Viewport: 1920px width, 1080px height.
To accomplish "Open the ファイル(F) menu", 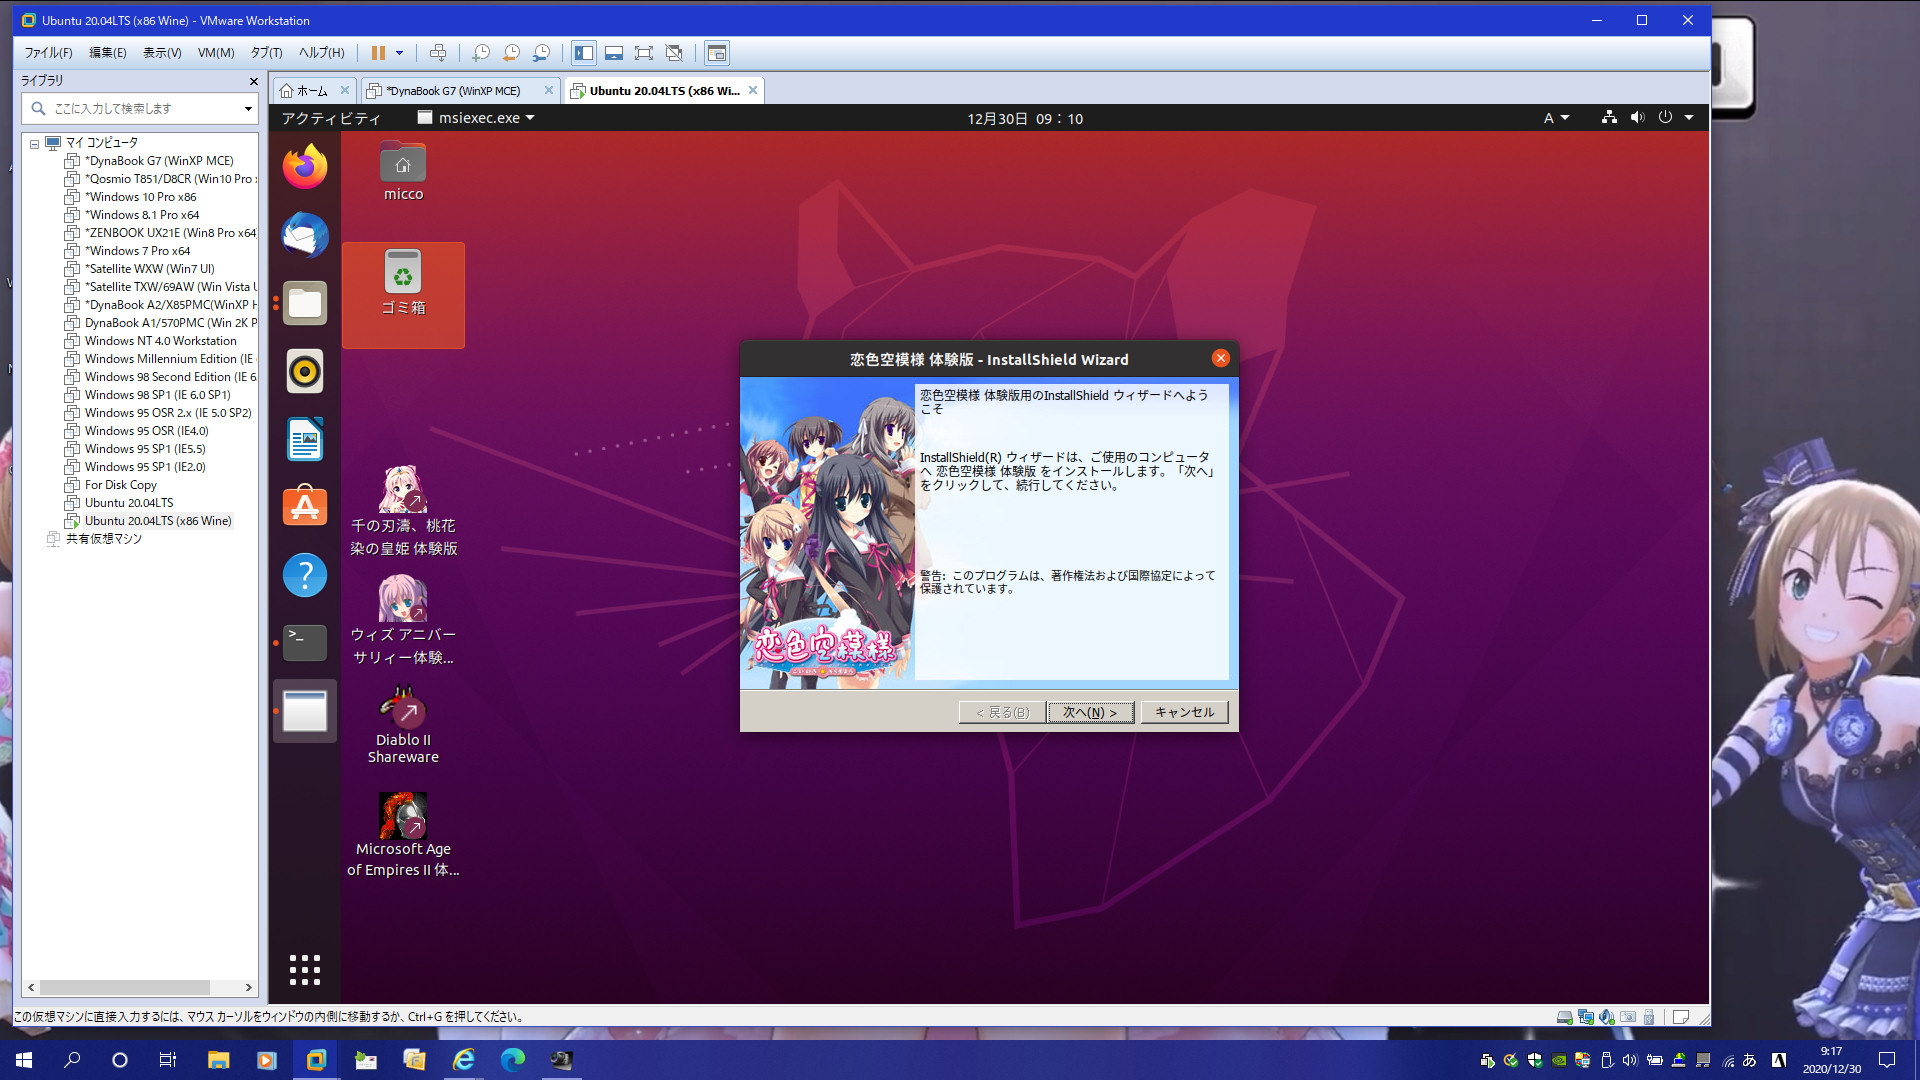I will (x=49, y=53).
